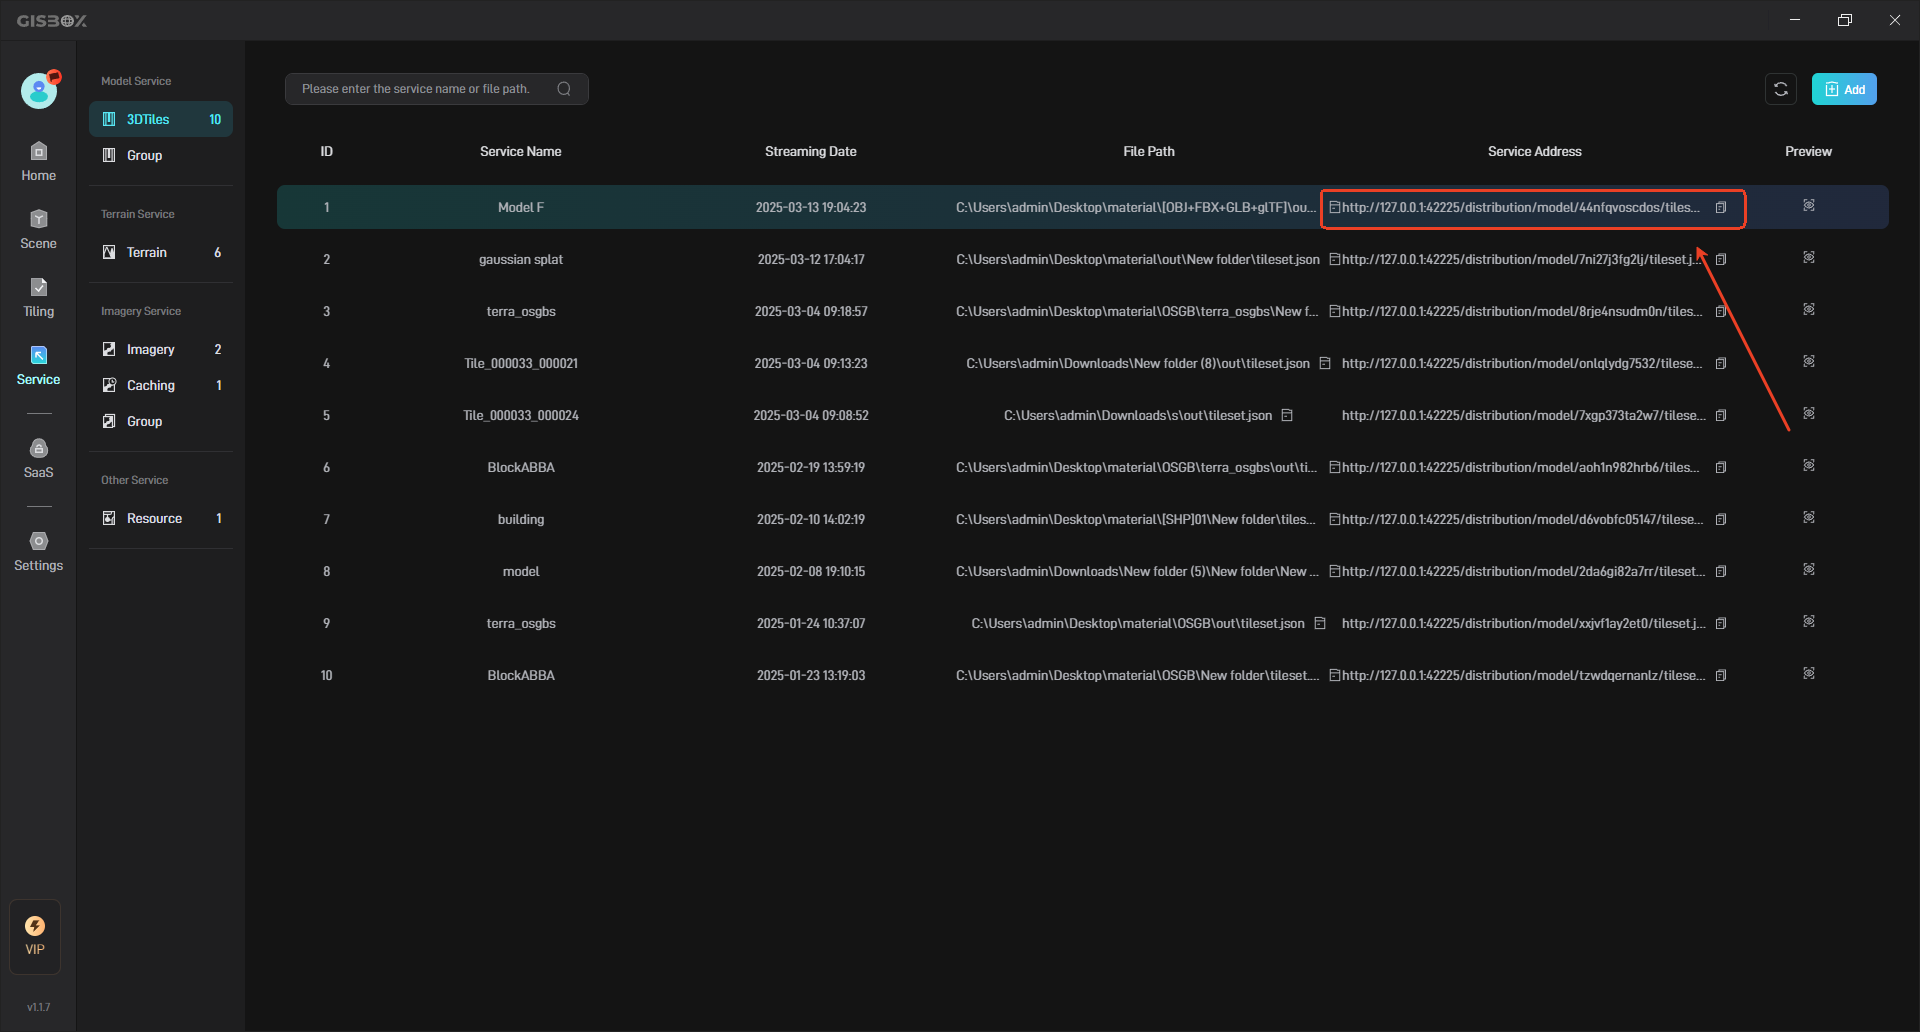Click the Add button
1920x1032 pixels.
(1844, 89)
